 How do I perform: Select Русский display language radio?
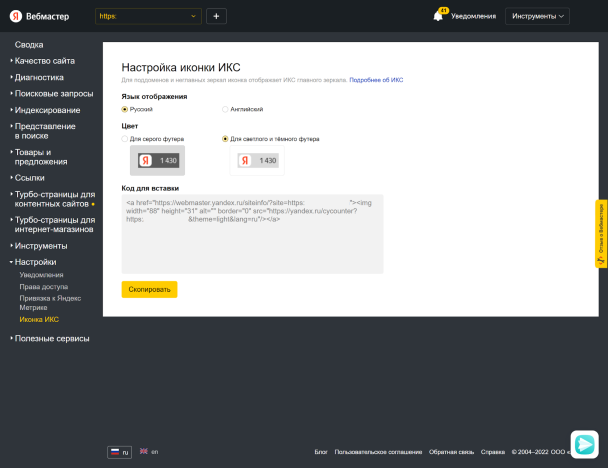tap(125, 108)
